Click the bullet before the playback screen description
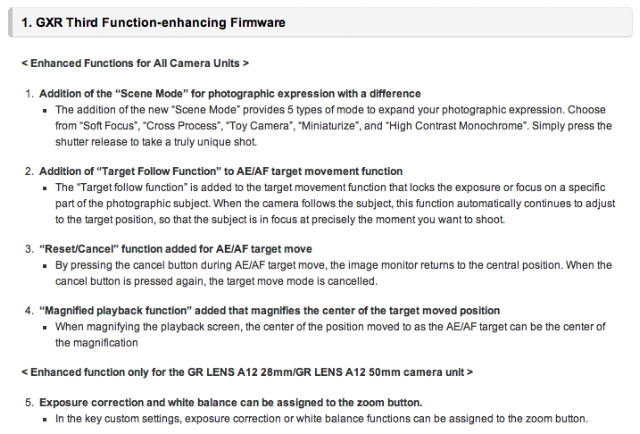 [x=45, y=327]
